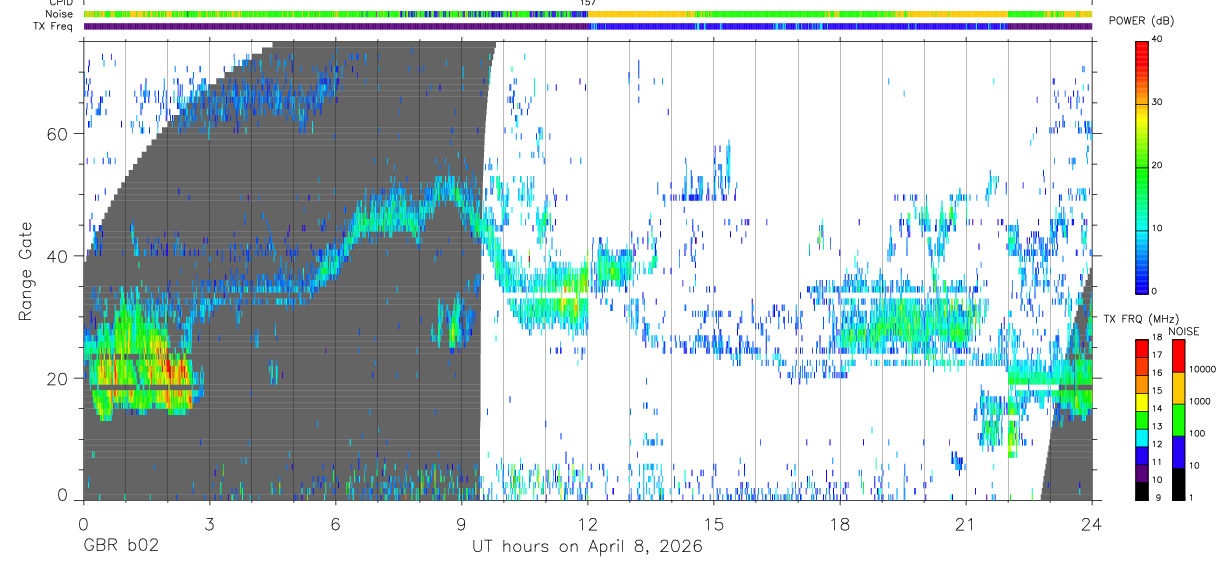Click the horizontal Noise strip above the plot
1228x567 pixels.
(x=588, y=14)
